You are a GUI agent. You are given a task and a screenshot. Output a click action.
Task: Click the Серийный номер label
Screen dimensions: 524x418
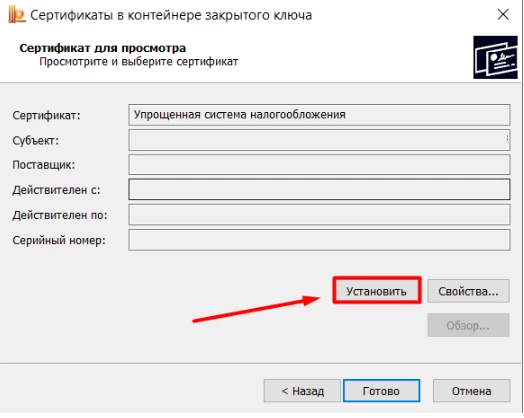point(59,240)
